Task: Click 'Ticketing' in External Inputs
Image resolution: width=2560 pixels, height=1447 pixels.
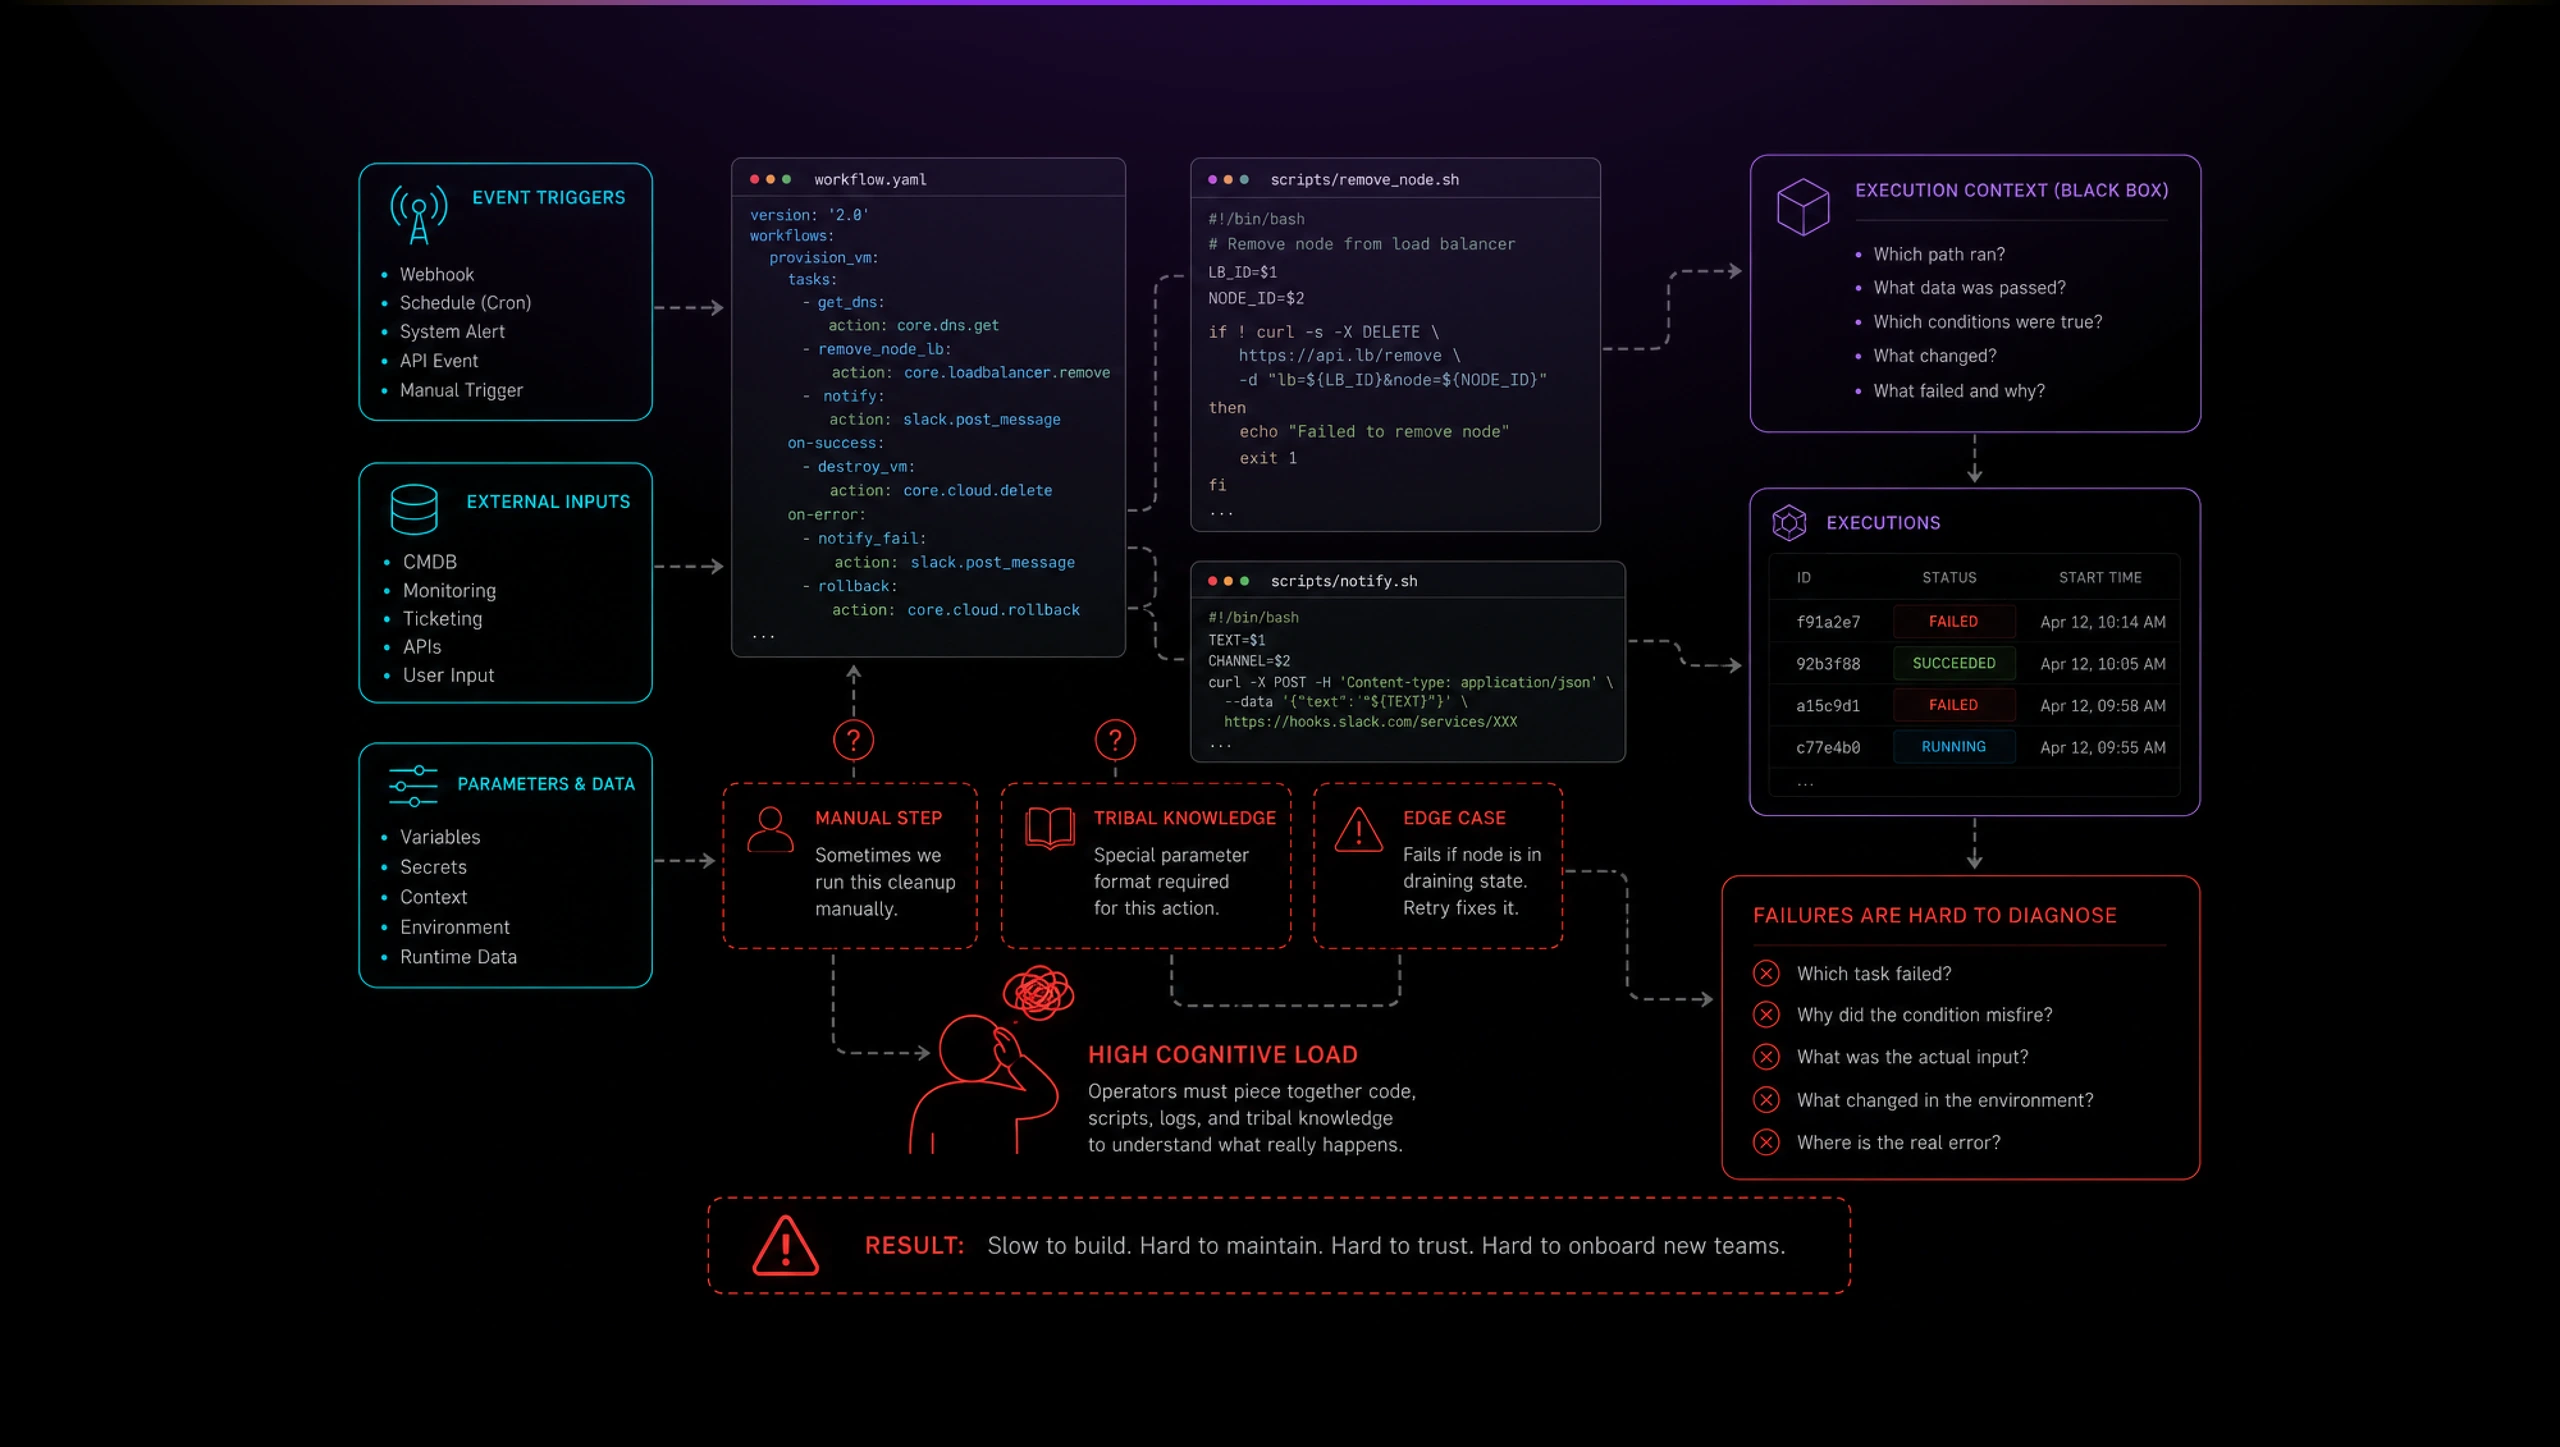Action: click(442, 619)
